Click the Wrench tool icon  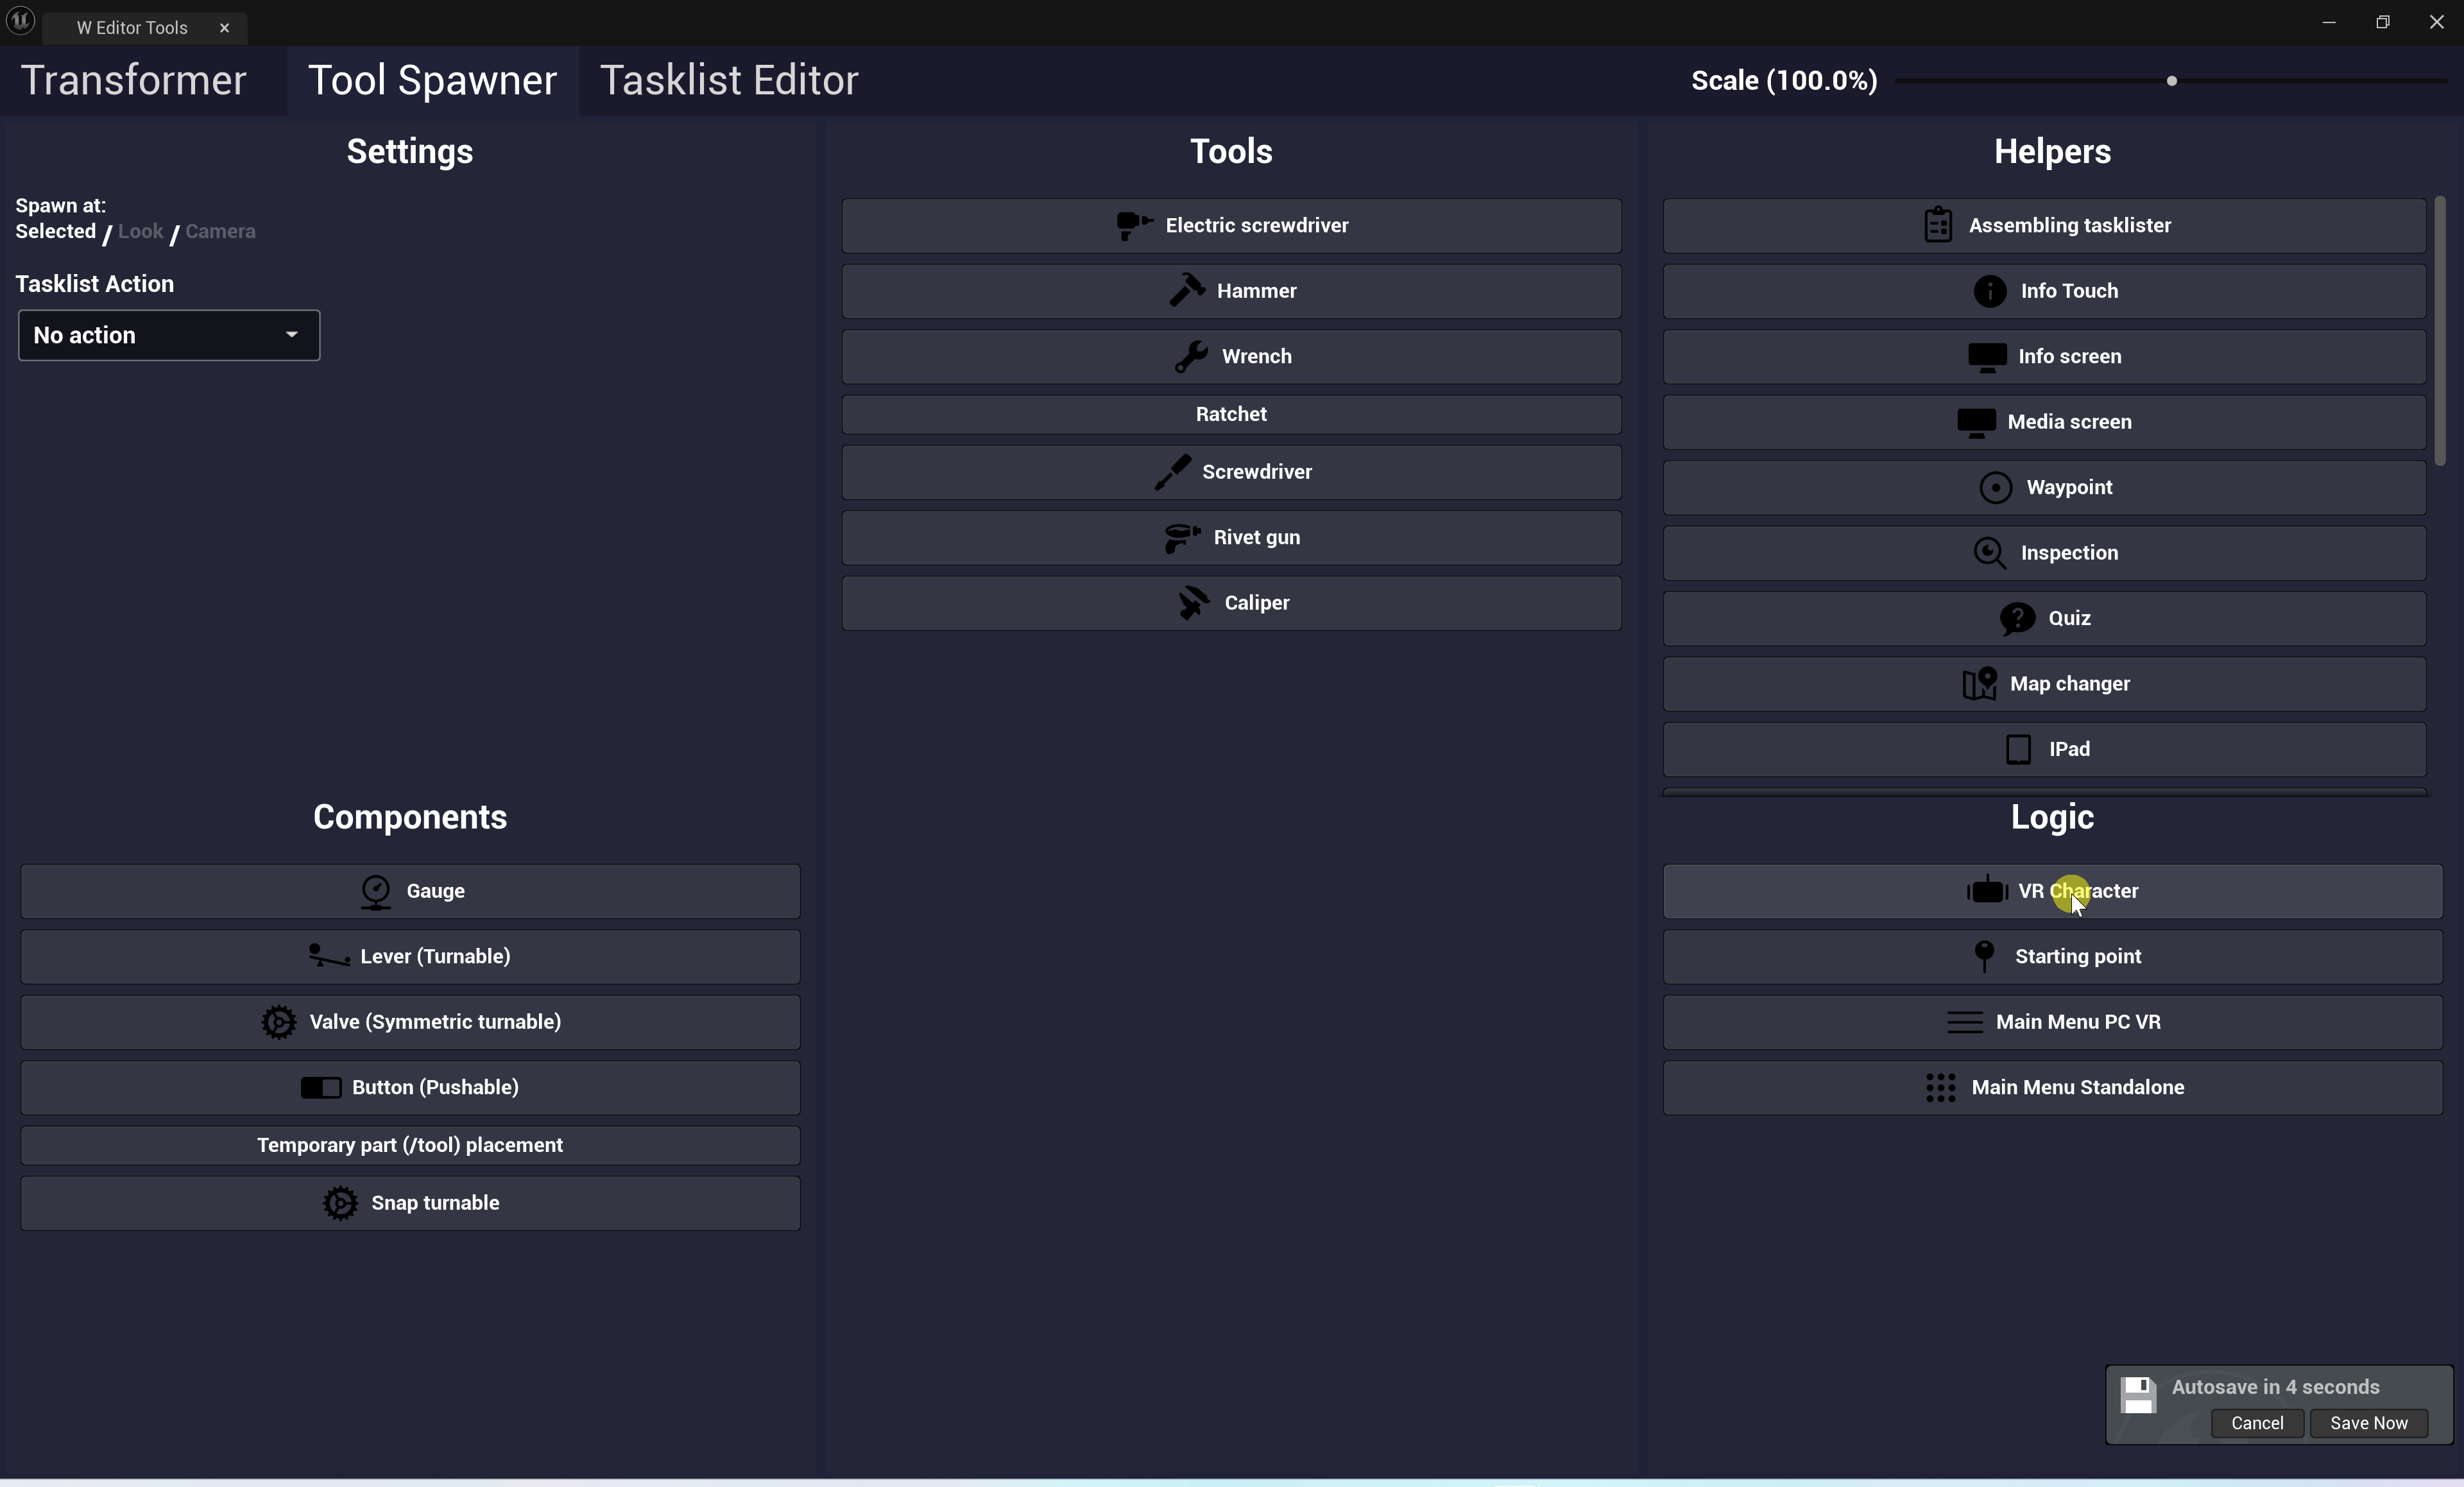tap(1190, 356)
